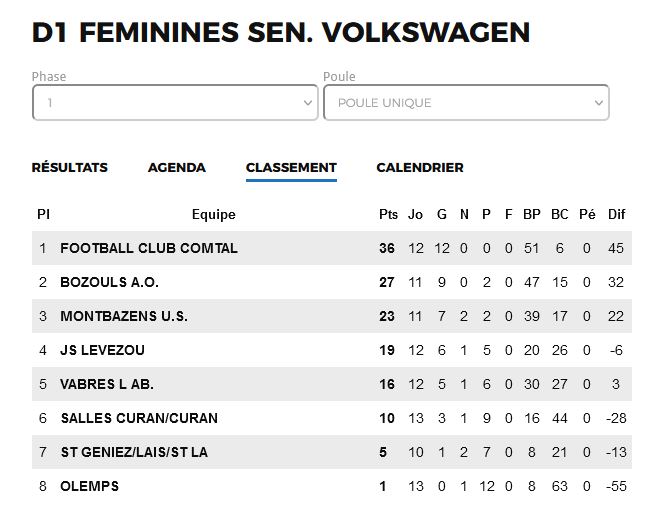
Task: Click the Equipe column header
Action: (213, 214)
